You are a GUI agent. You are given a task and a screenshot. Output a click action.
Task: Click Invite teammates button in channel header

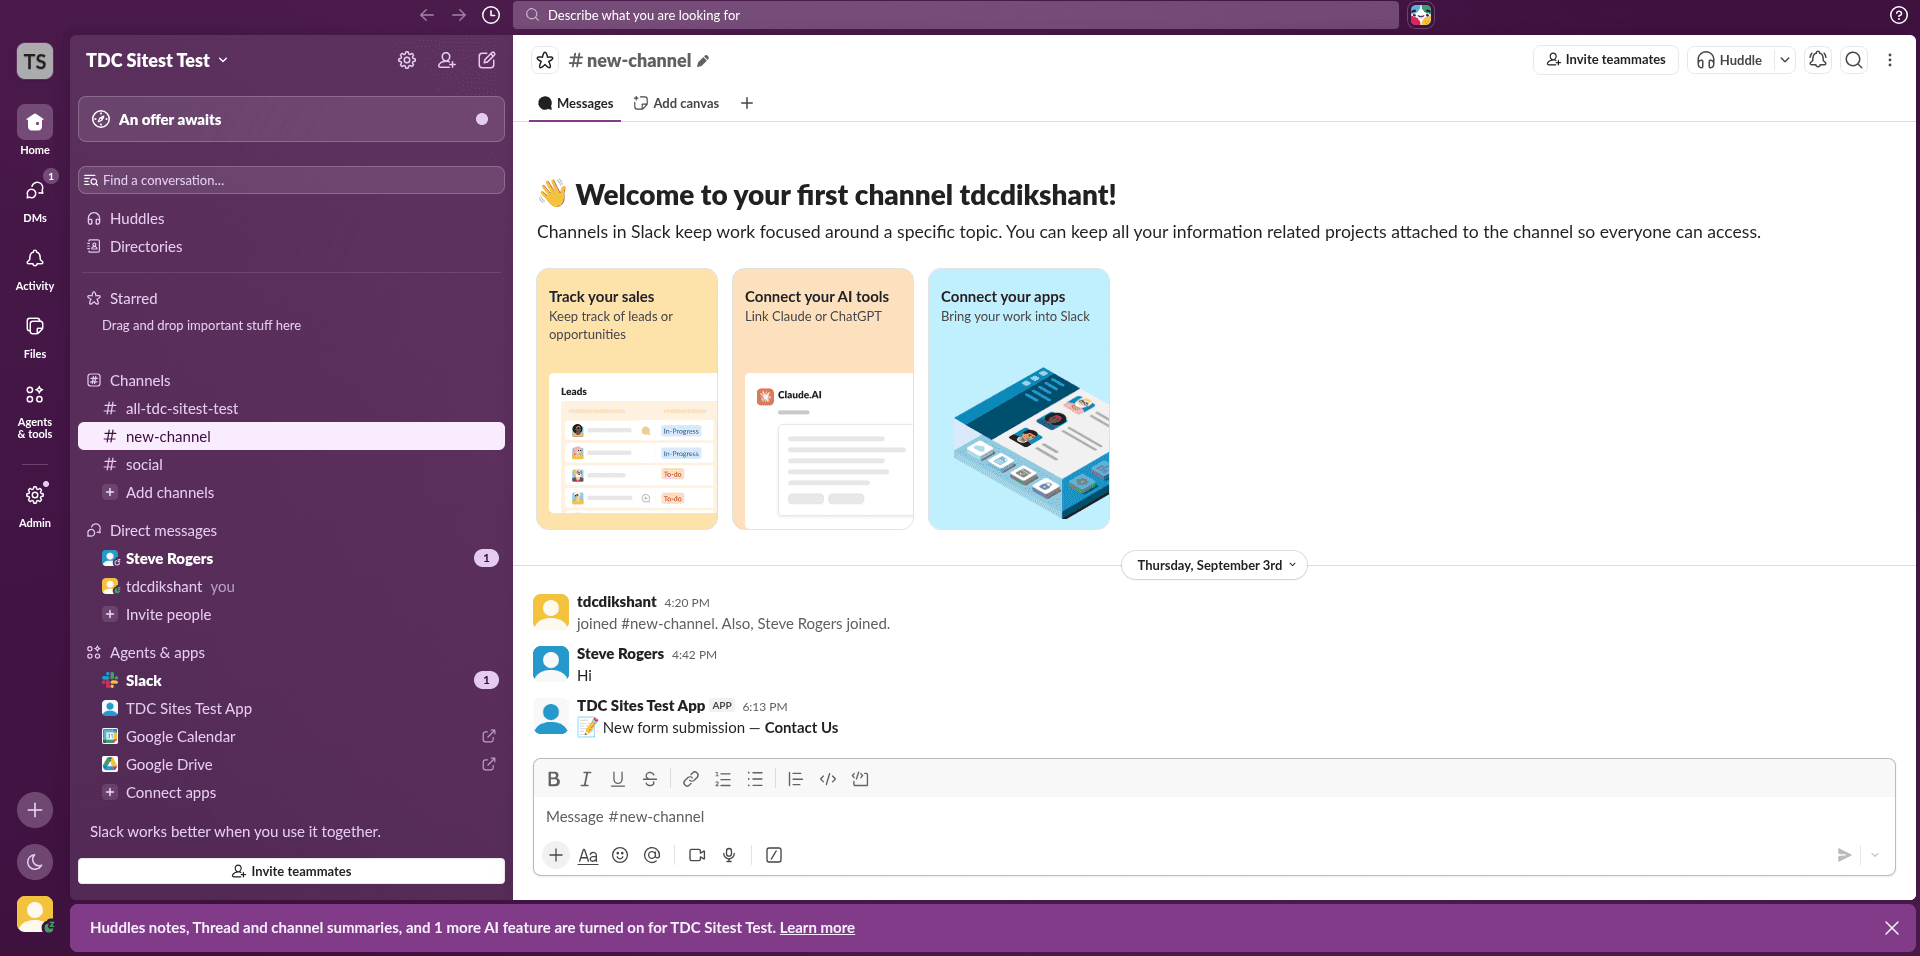click(1605, 60)
